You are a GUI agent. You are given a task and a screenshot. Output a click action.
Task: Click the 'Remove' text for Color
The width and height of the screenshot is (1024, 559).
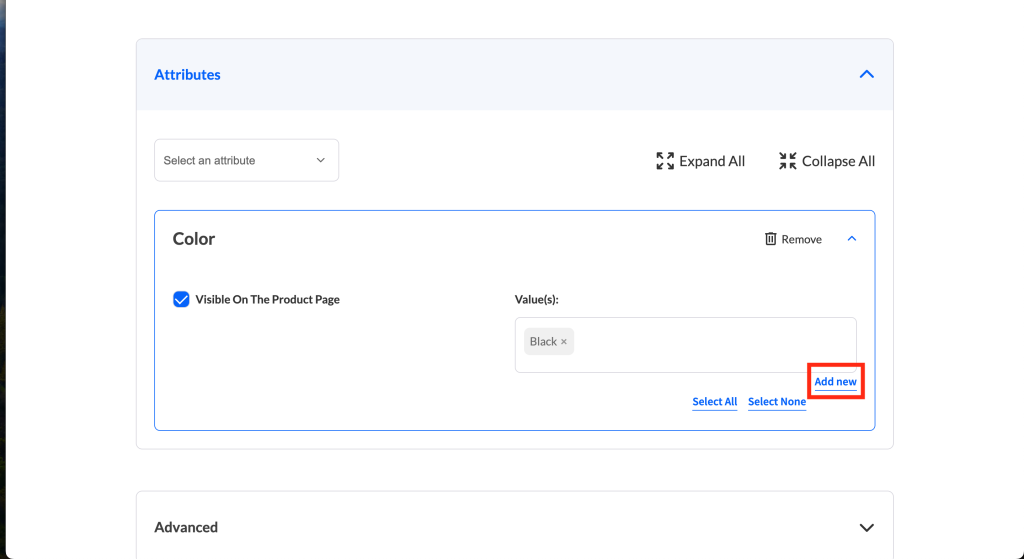801,240
